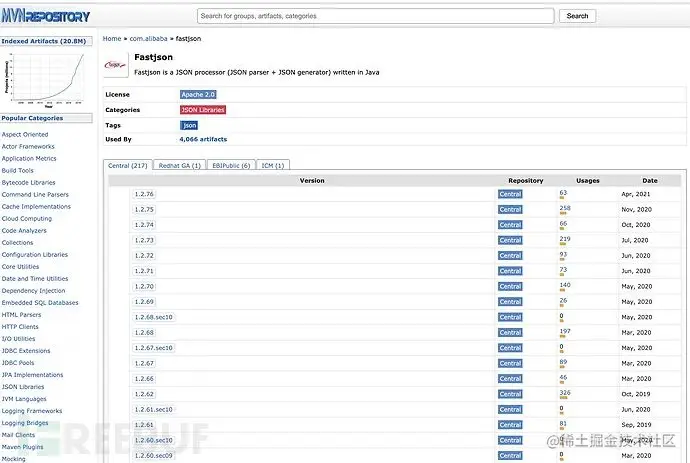Open version 1.2.61.sec10
Viewport: 690px width, 463px height.
coord(154,410)
